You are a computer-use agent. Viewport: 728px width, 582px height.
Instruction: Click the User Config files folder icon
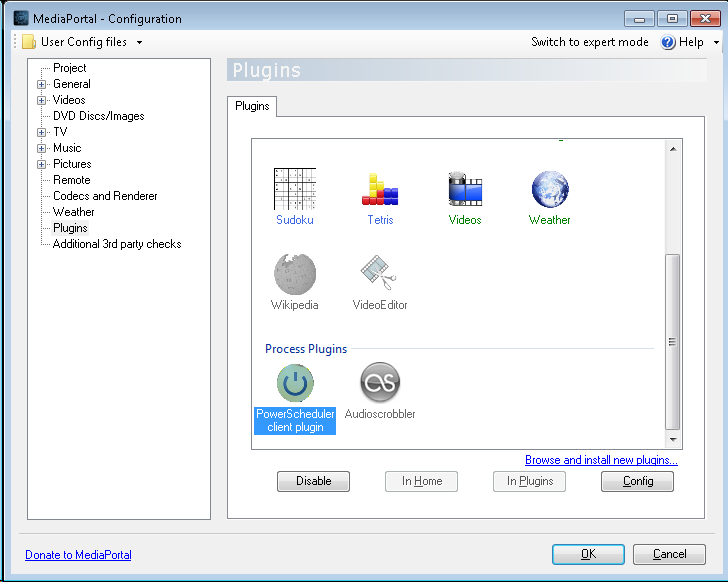click(29, 42)
